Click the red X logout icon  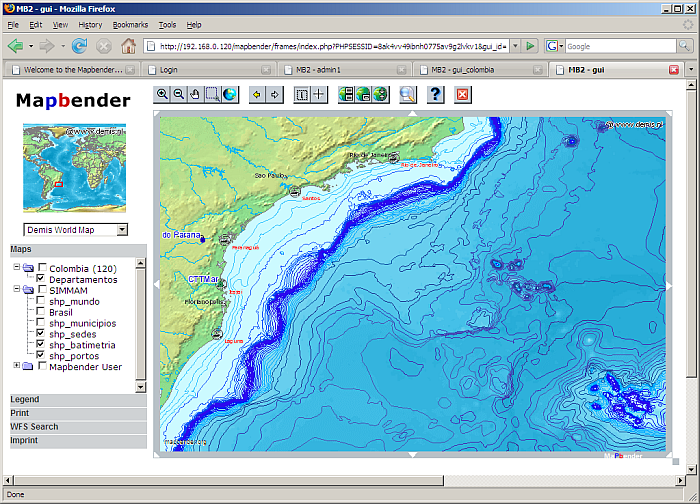coord(462,94)
